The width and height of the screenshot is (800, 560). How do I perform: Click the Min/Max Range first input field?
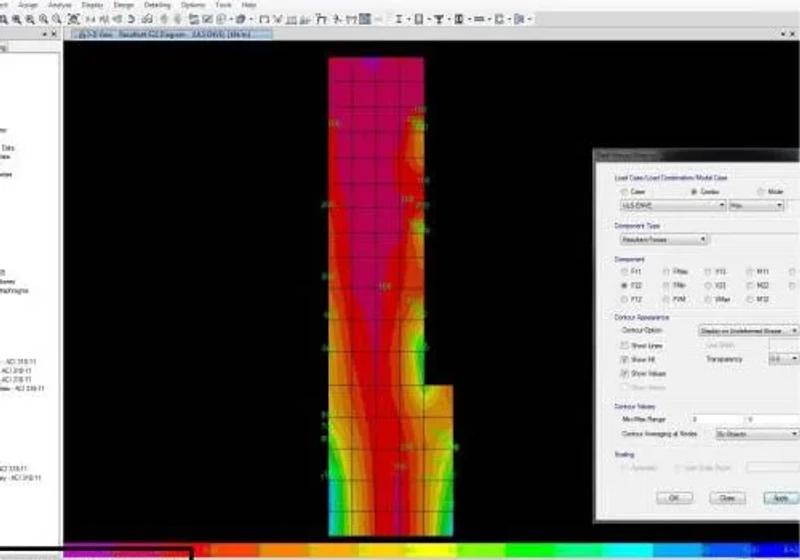[x=717, y=419]
